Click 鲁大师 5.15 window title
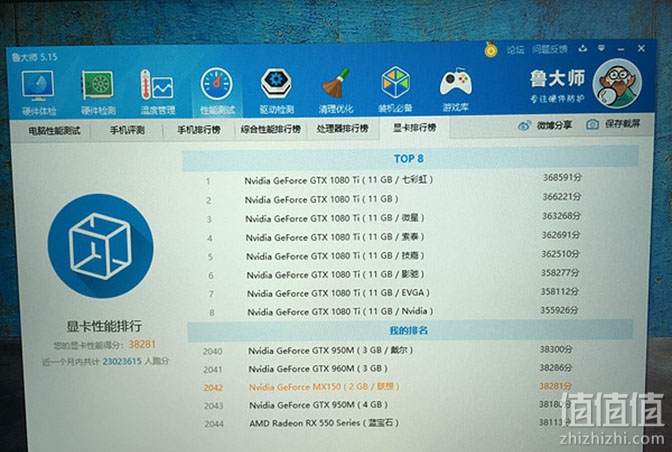 click(34, 57)
